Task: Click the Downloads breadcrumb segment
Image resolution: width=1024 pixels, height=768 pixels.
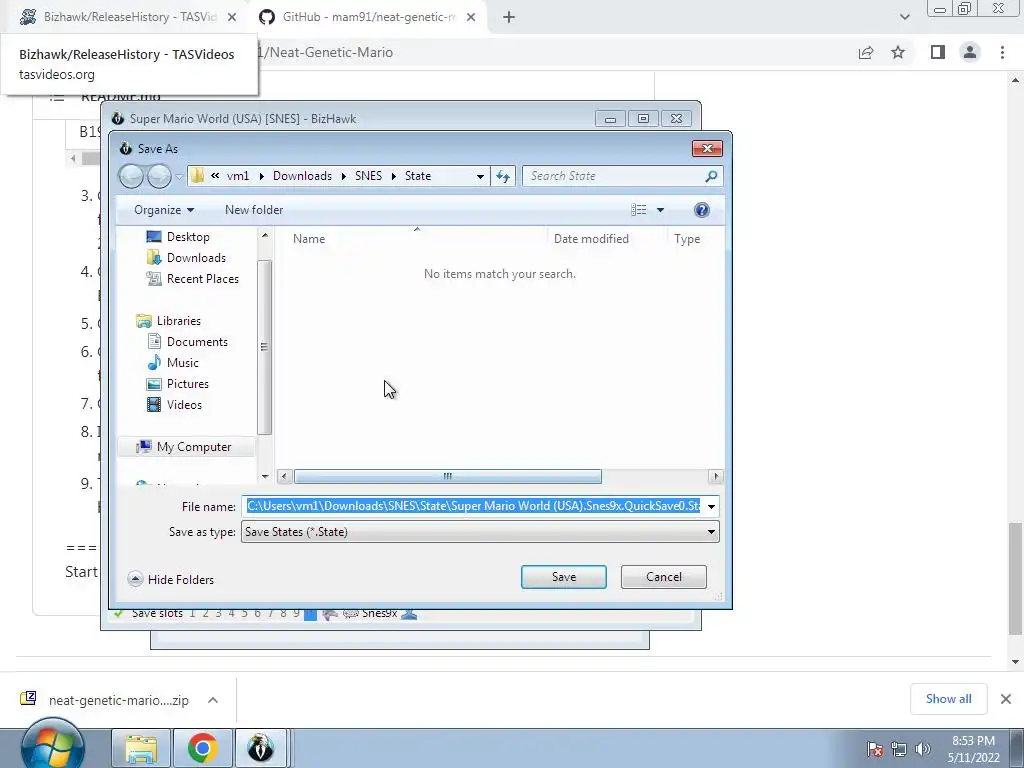Action: [x=302, y=176]
